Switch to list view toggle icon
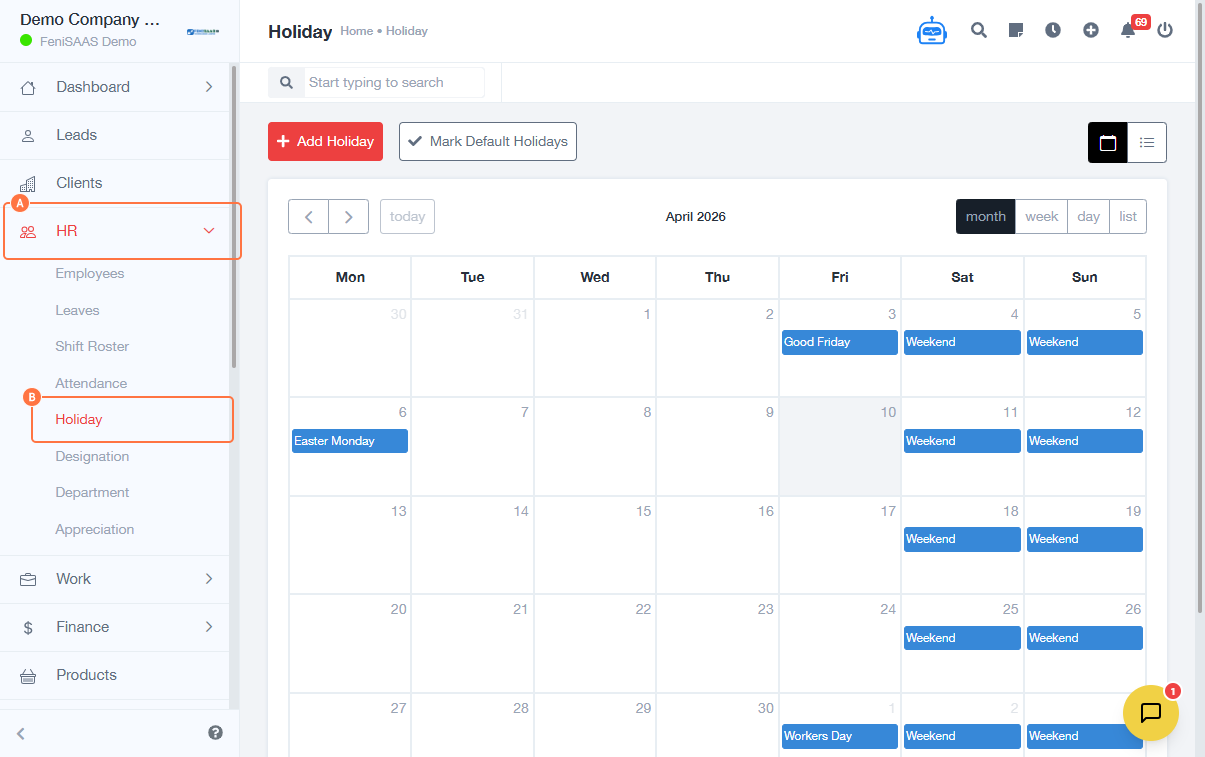The width and height of the screenshot is (1205, 757). click(x=1147, y=142)
